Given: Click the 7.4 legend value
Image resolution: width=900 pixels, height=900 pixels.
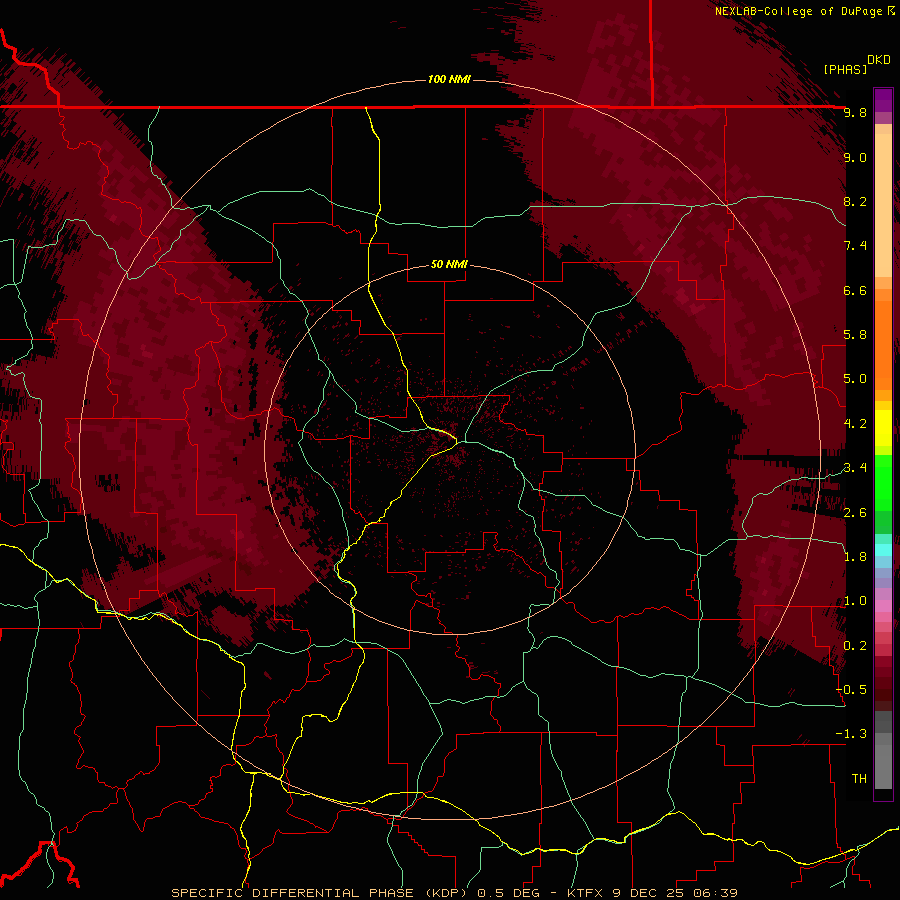Looking at the screenshot, I should [855, 246].
